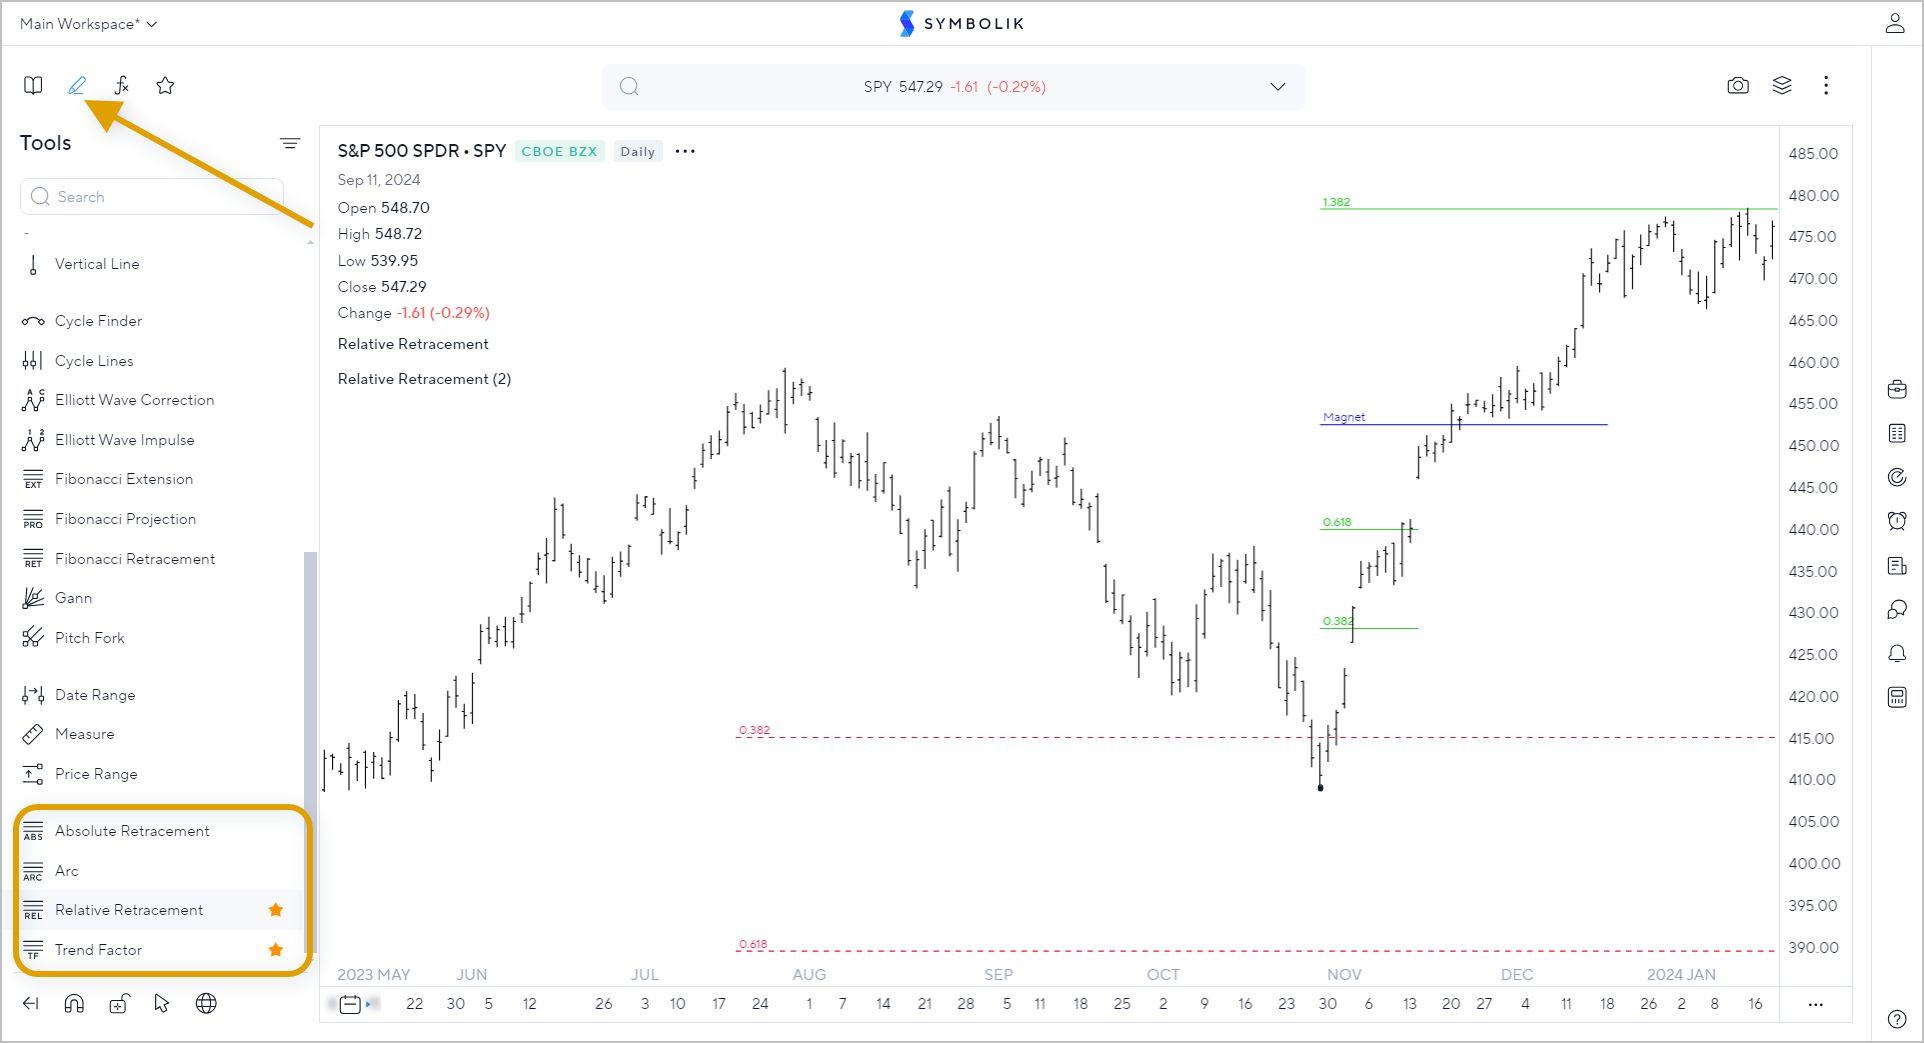Change the Daily timeframe badge
Image resolution: width=1924 pixels, height=1043 pixels.
coord(637,151)
